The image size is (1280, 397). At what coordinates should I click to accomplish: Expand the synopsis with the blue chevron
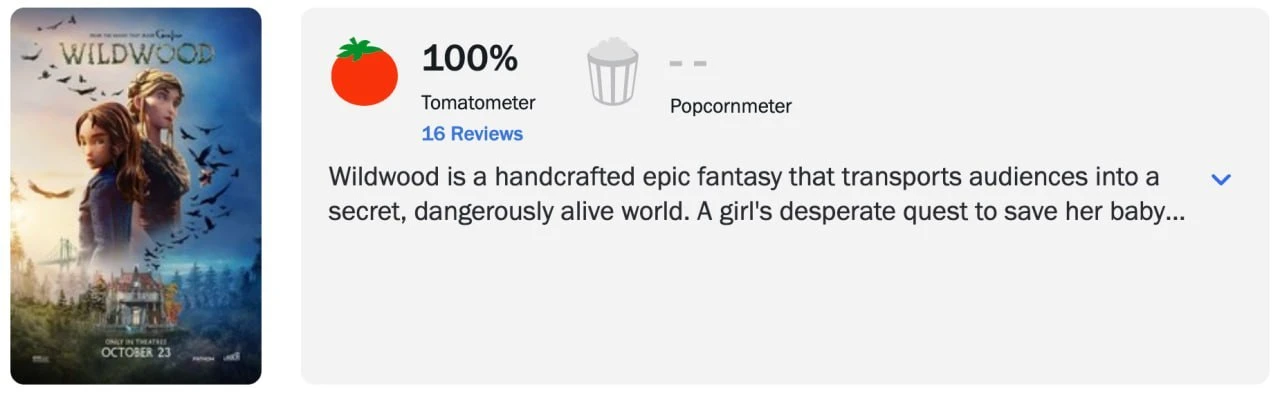point(1221,179)
